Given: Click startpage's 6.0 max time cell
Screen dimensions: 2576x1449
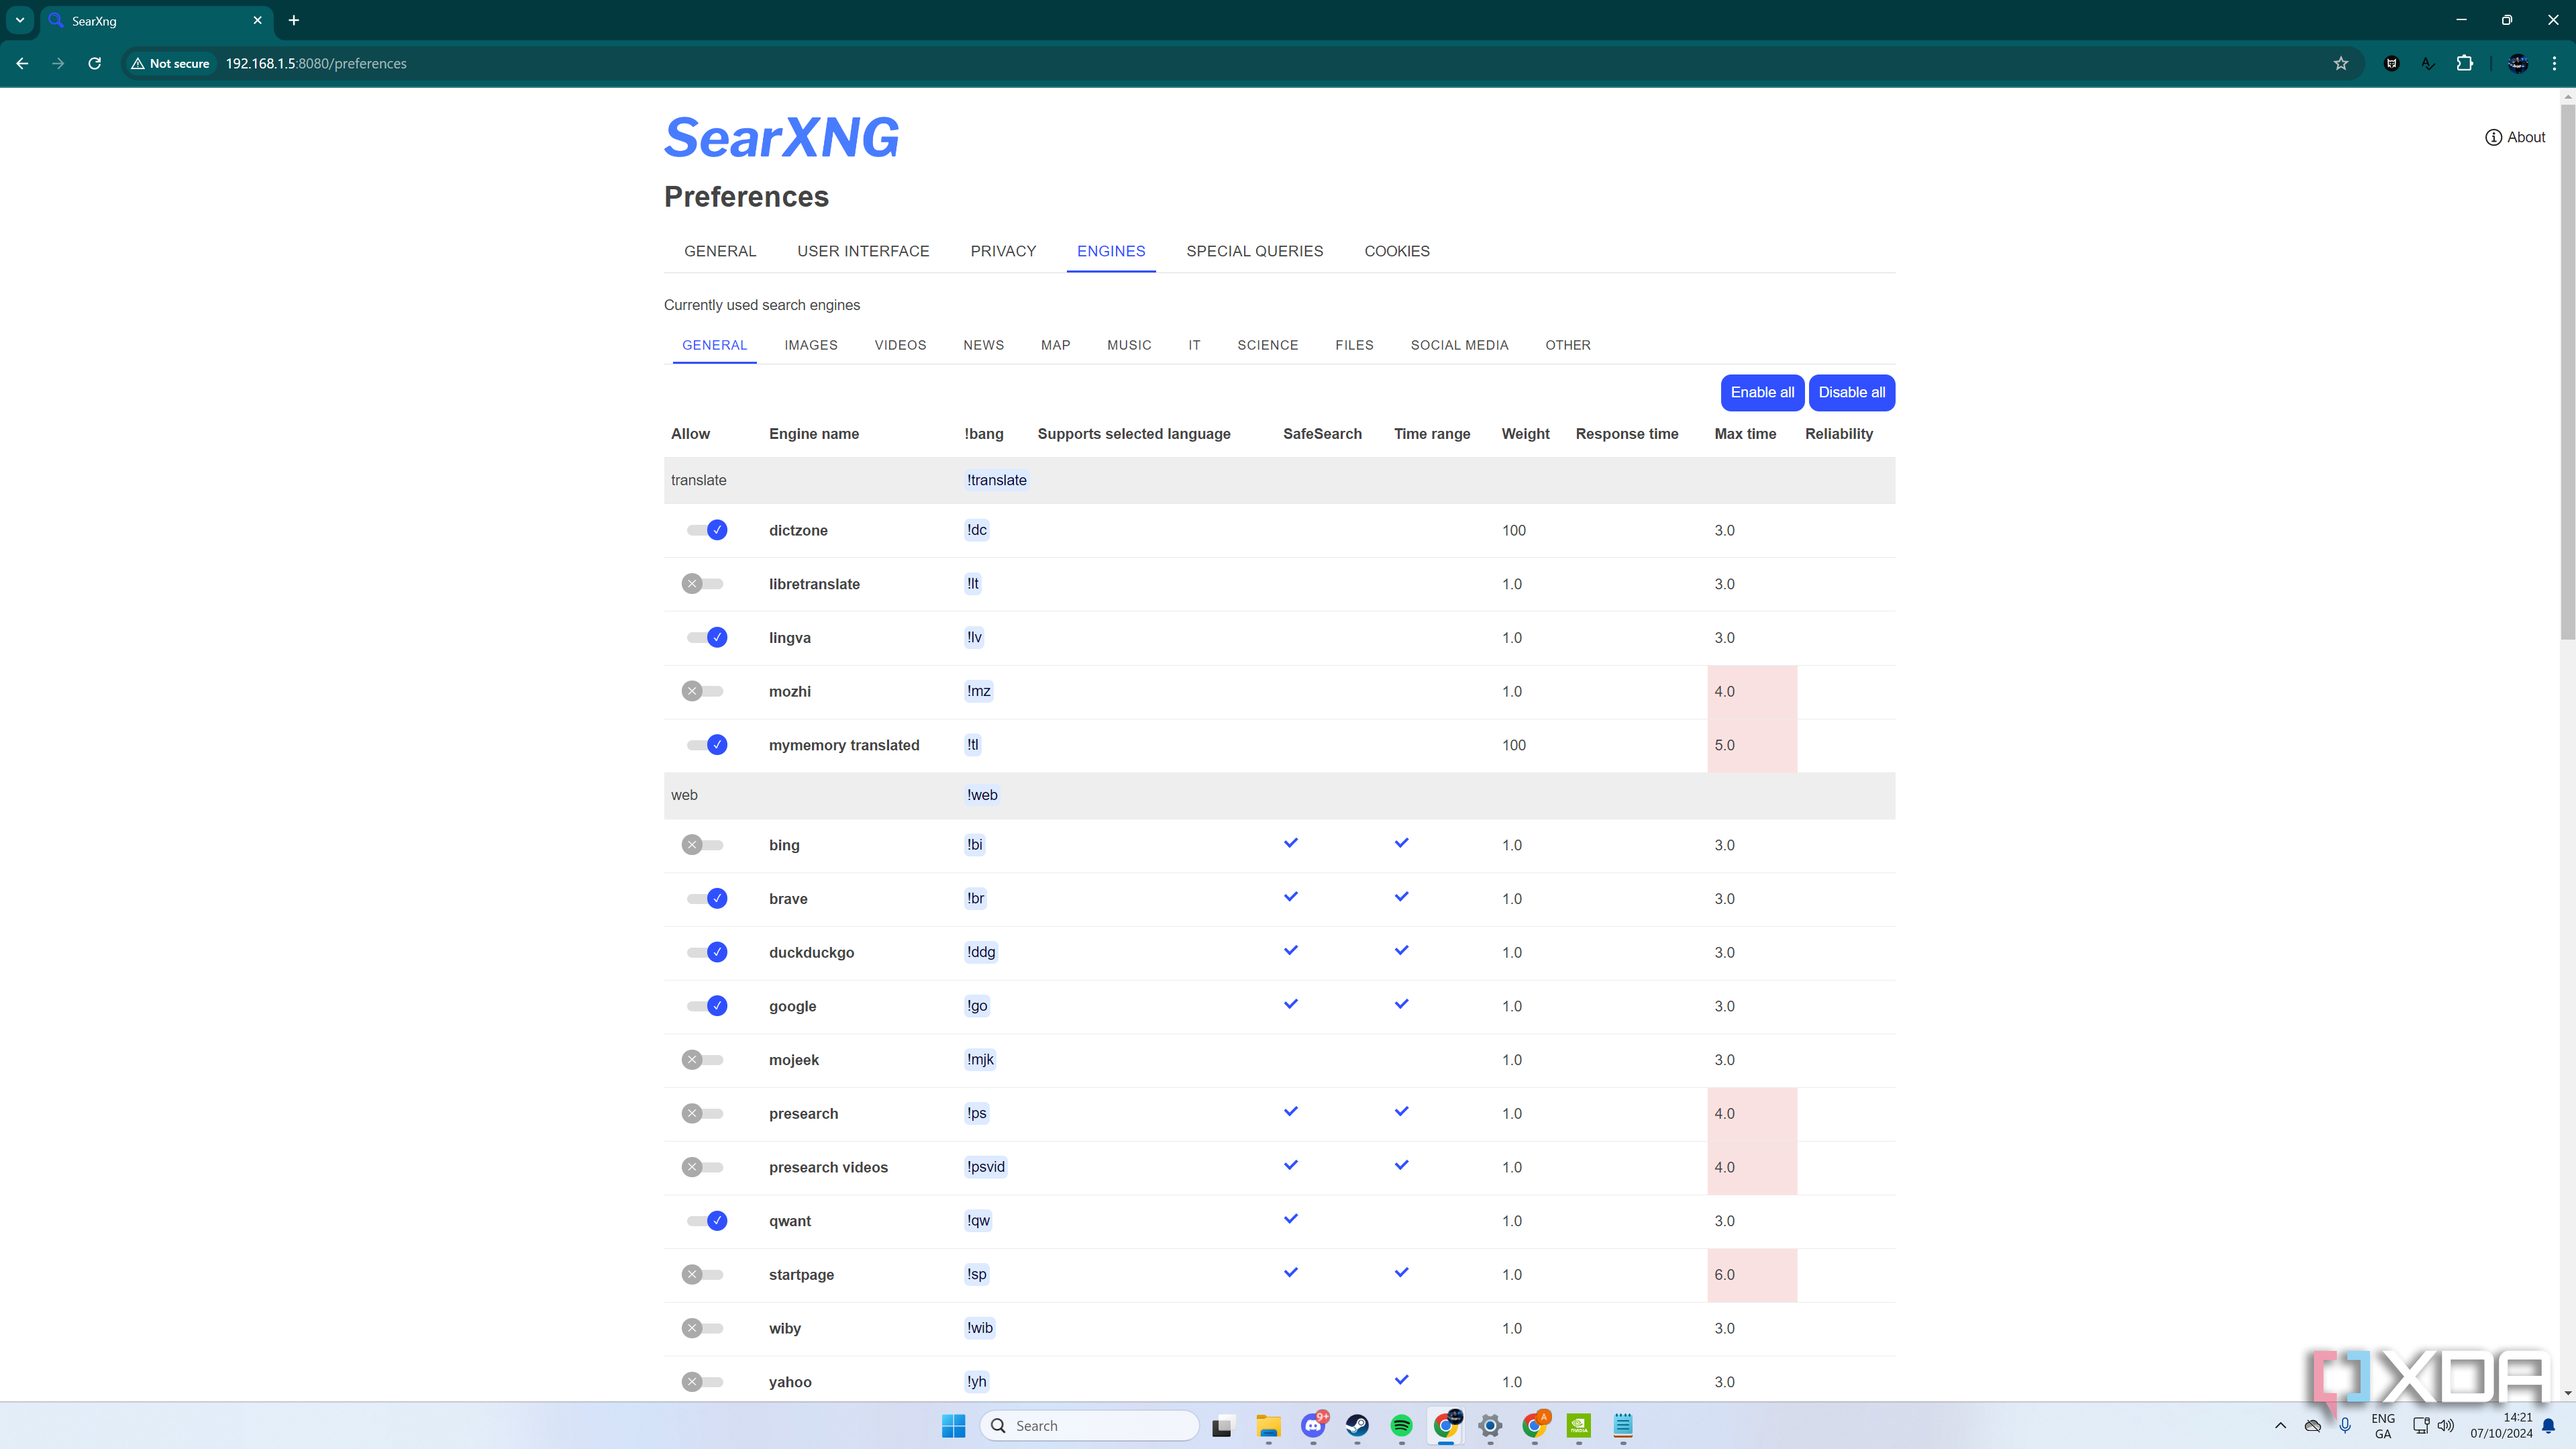Looking at the screenshot, I should (x=1751, y=1275).
